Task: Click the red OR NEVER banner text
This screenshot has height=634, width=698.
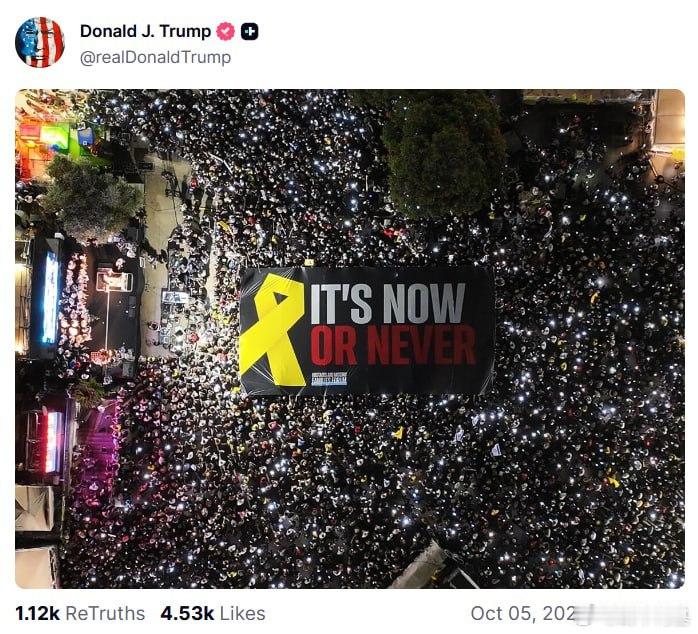Action: click(x=393, y=345)
